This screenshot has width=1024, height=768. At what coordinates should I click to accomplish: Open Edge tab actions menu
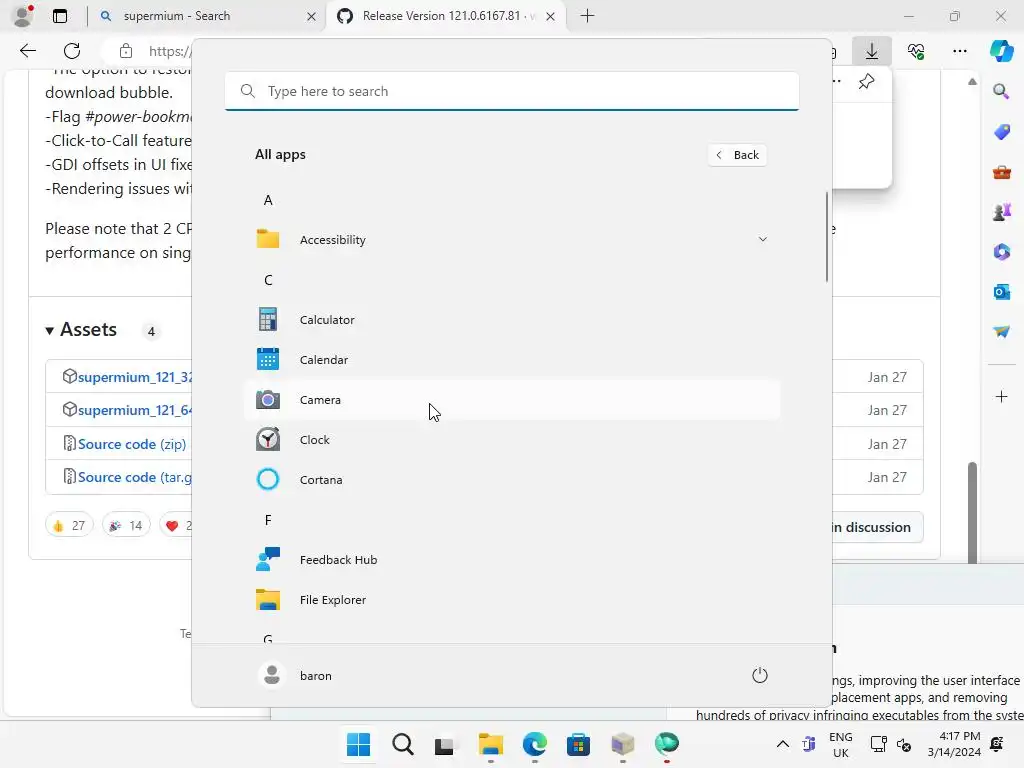tap(59, 16)
